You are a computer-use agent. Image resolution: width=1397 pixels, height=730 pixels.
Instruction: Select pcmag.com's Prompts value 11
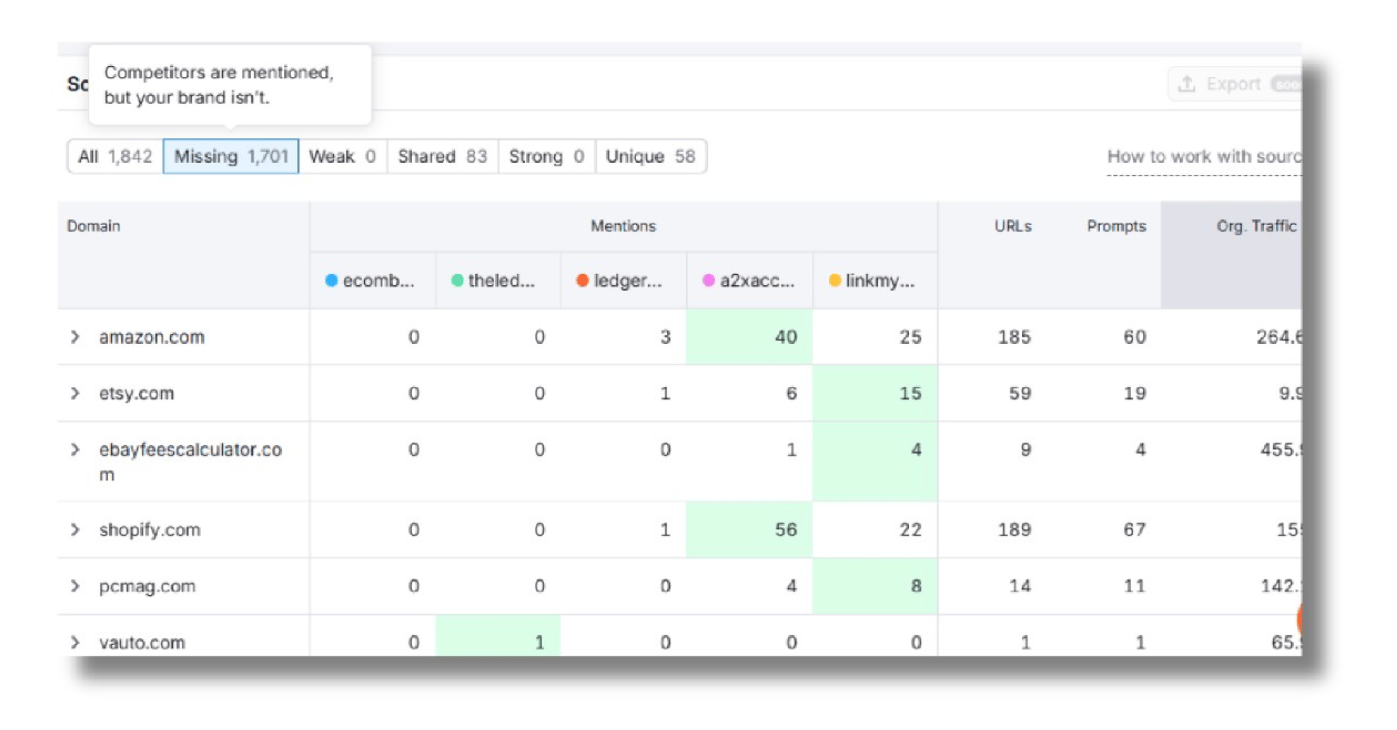(x=1134, y=586)
